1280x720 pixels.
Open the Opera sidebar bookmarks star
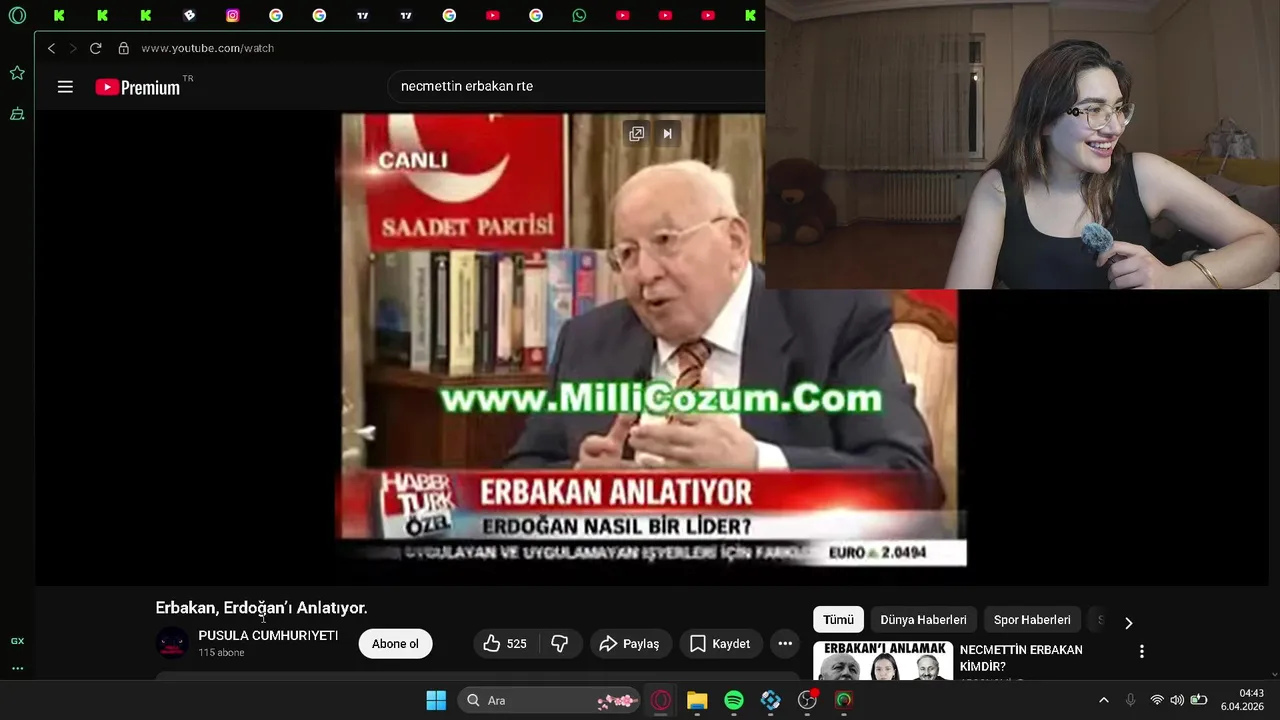tap(17, 73)
